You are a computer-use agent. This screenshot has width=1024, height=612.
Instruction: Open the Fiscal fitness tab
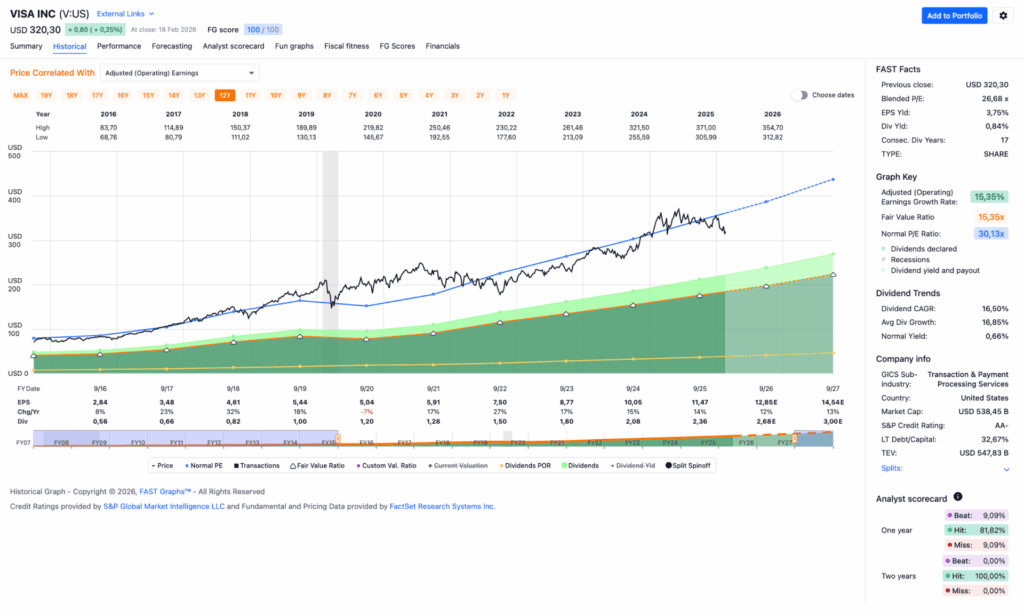[x=346, y=46]
